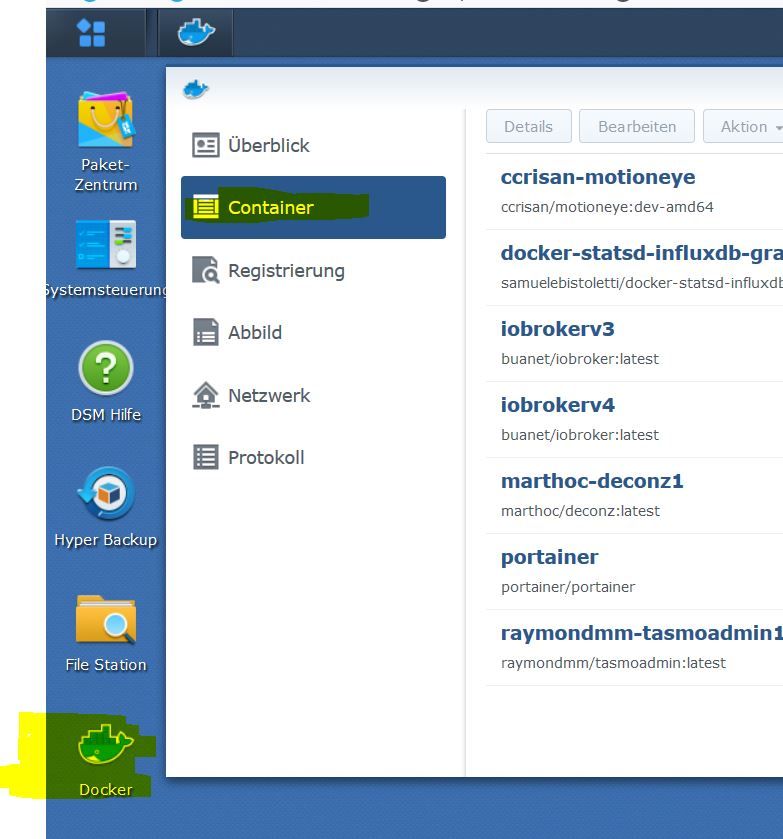Show the Protokoll section
This screenshot has width=783, height=839.
[x=313, y=457]
